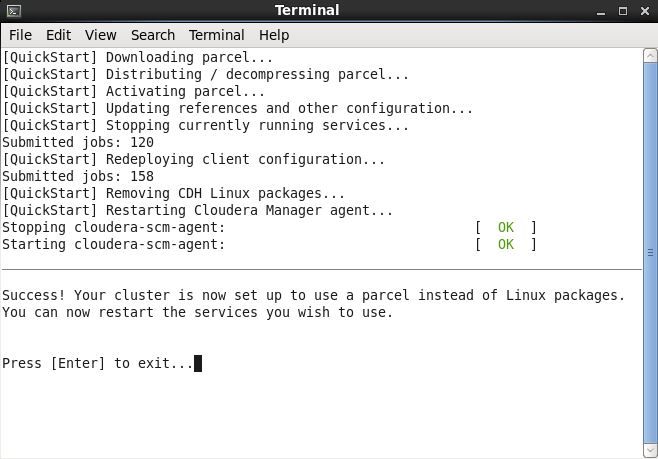This screenshot has width=658, height=459.
Task: Expand the View menu
Action: click(x=100, y=35)
